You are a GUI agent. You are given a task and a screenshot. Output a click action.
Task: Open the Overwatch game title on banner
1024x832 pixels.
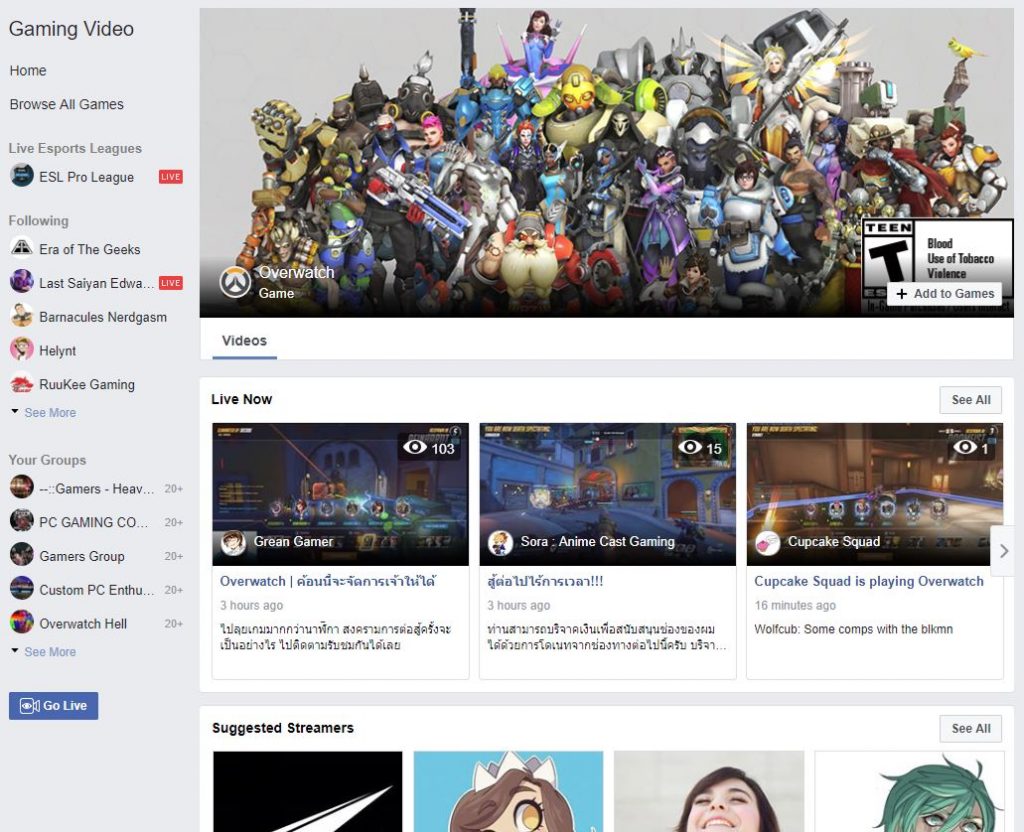point(296,272)
